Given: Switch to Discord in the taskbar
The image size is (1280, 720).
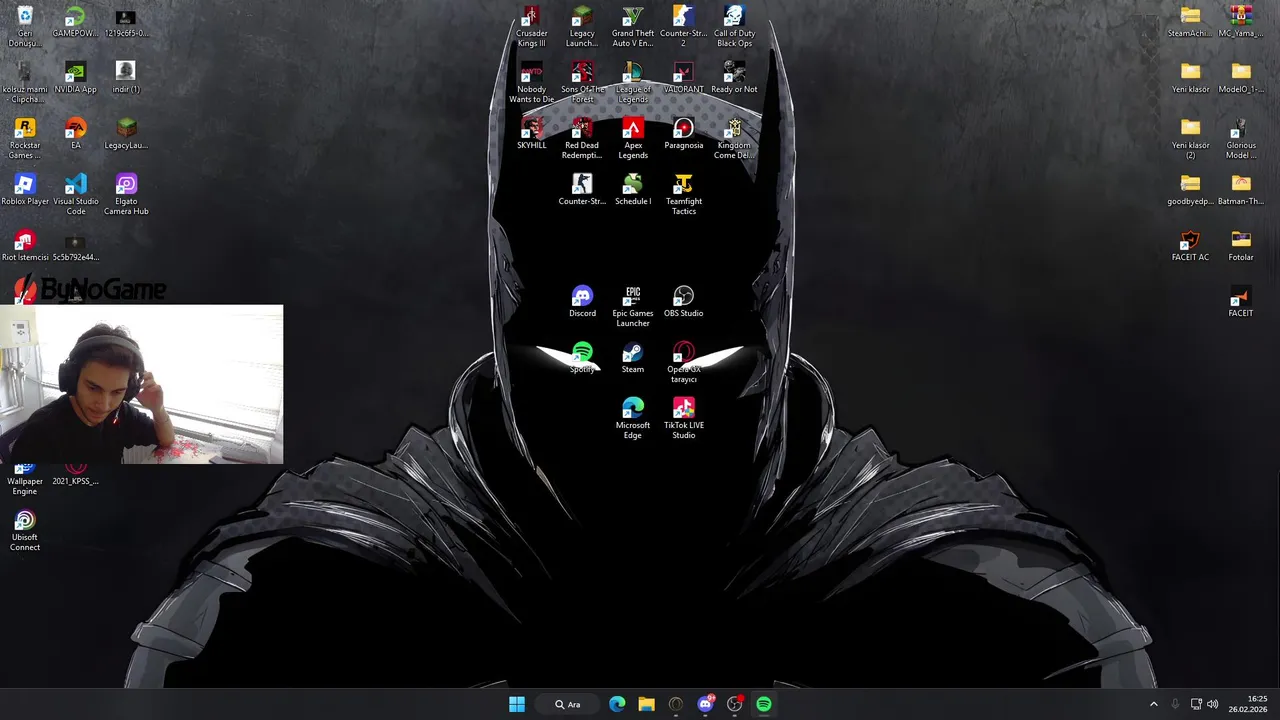Looking at the screenshot, I should click(705, 704).
